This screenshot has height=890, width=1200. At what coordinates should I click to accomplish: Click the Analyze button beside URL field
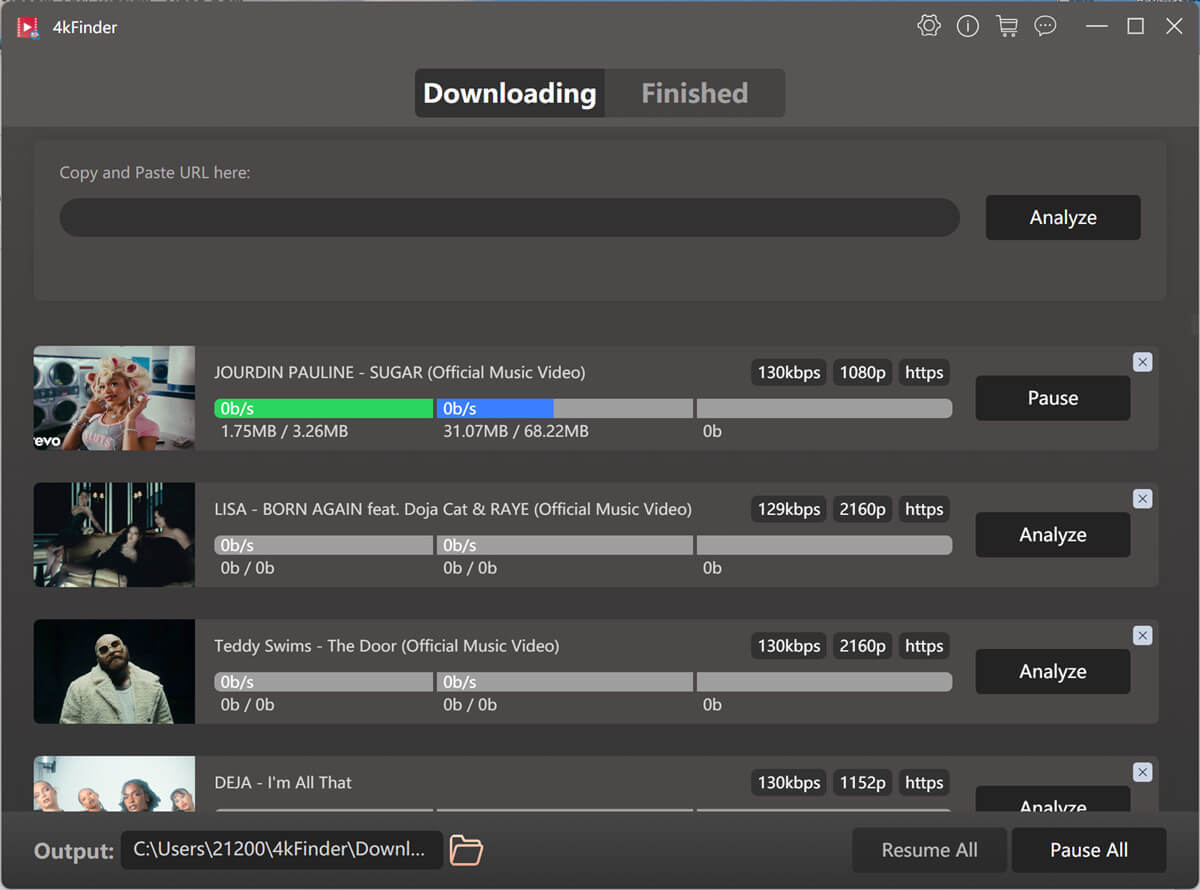tap(1063, 217)
